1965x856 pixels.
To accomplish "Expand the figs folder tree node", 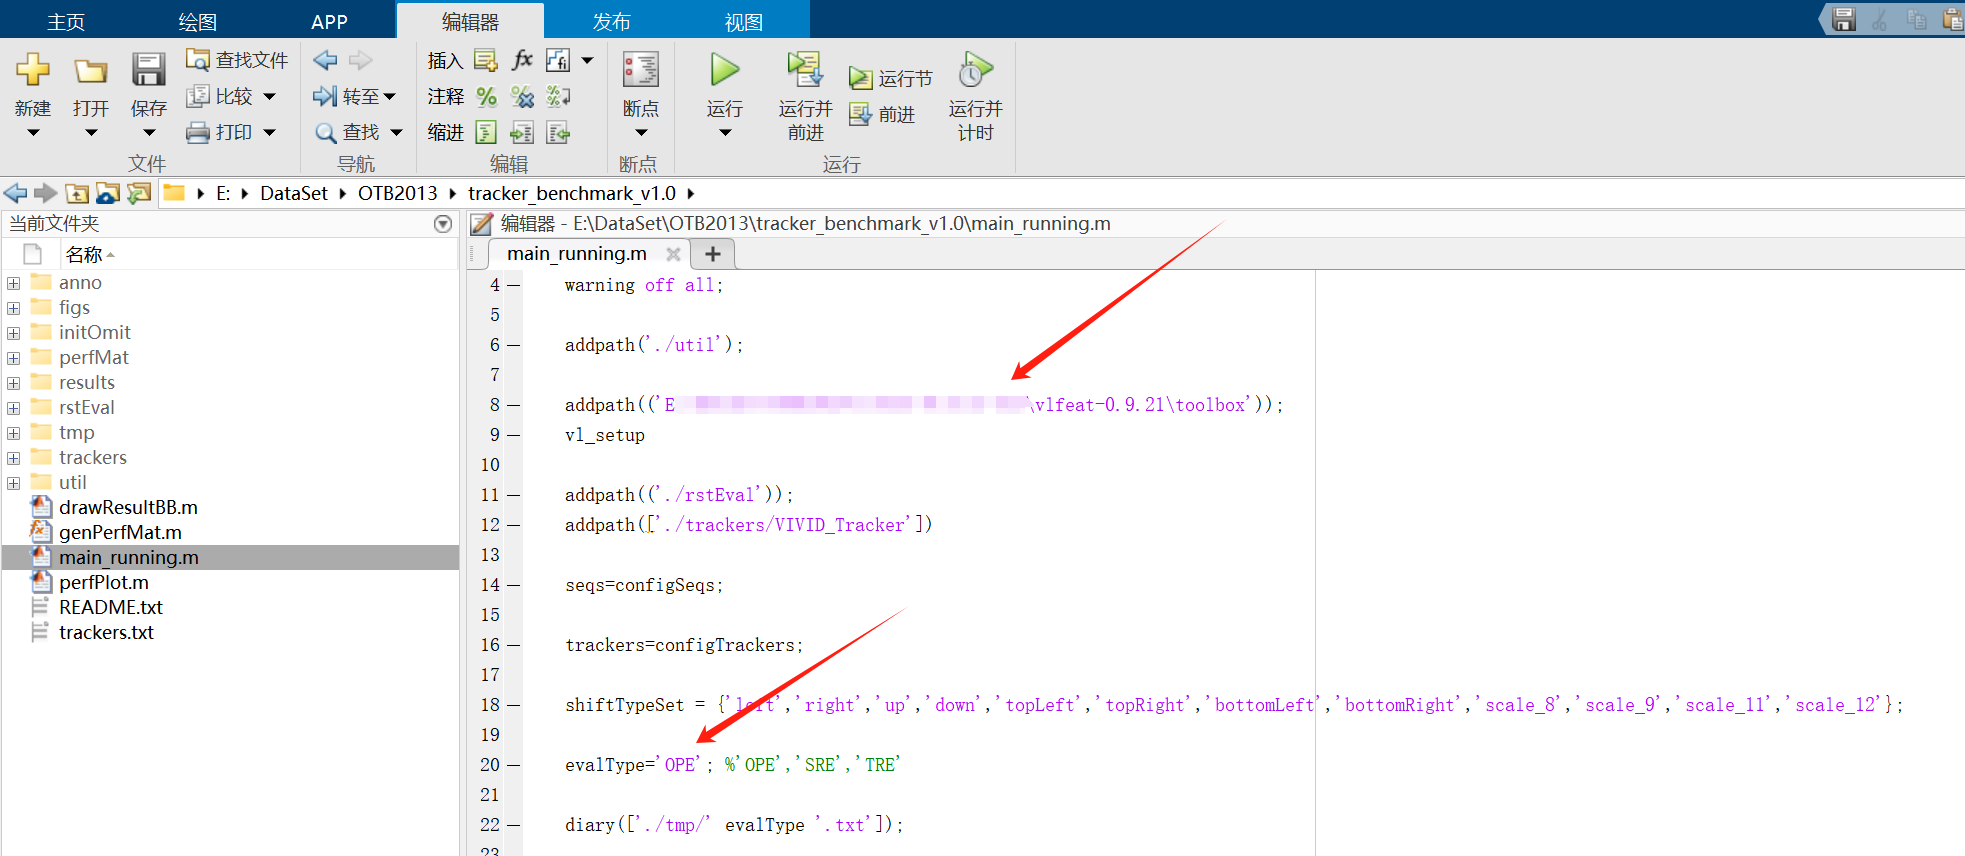I will (13, 308).
